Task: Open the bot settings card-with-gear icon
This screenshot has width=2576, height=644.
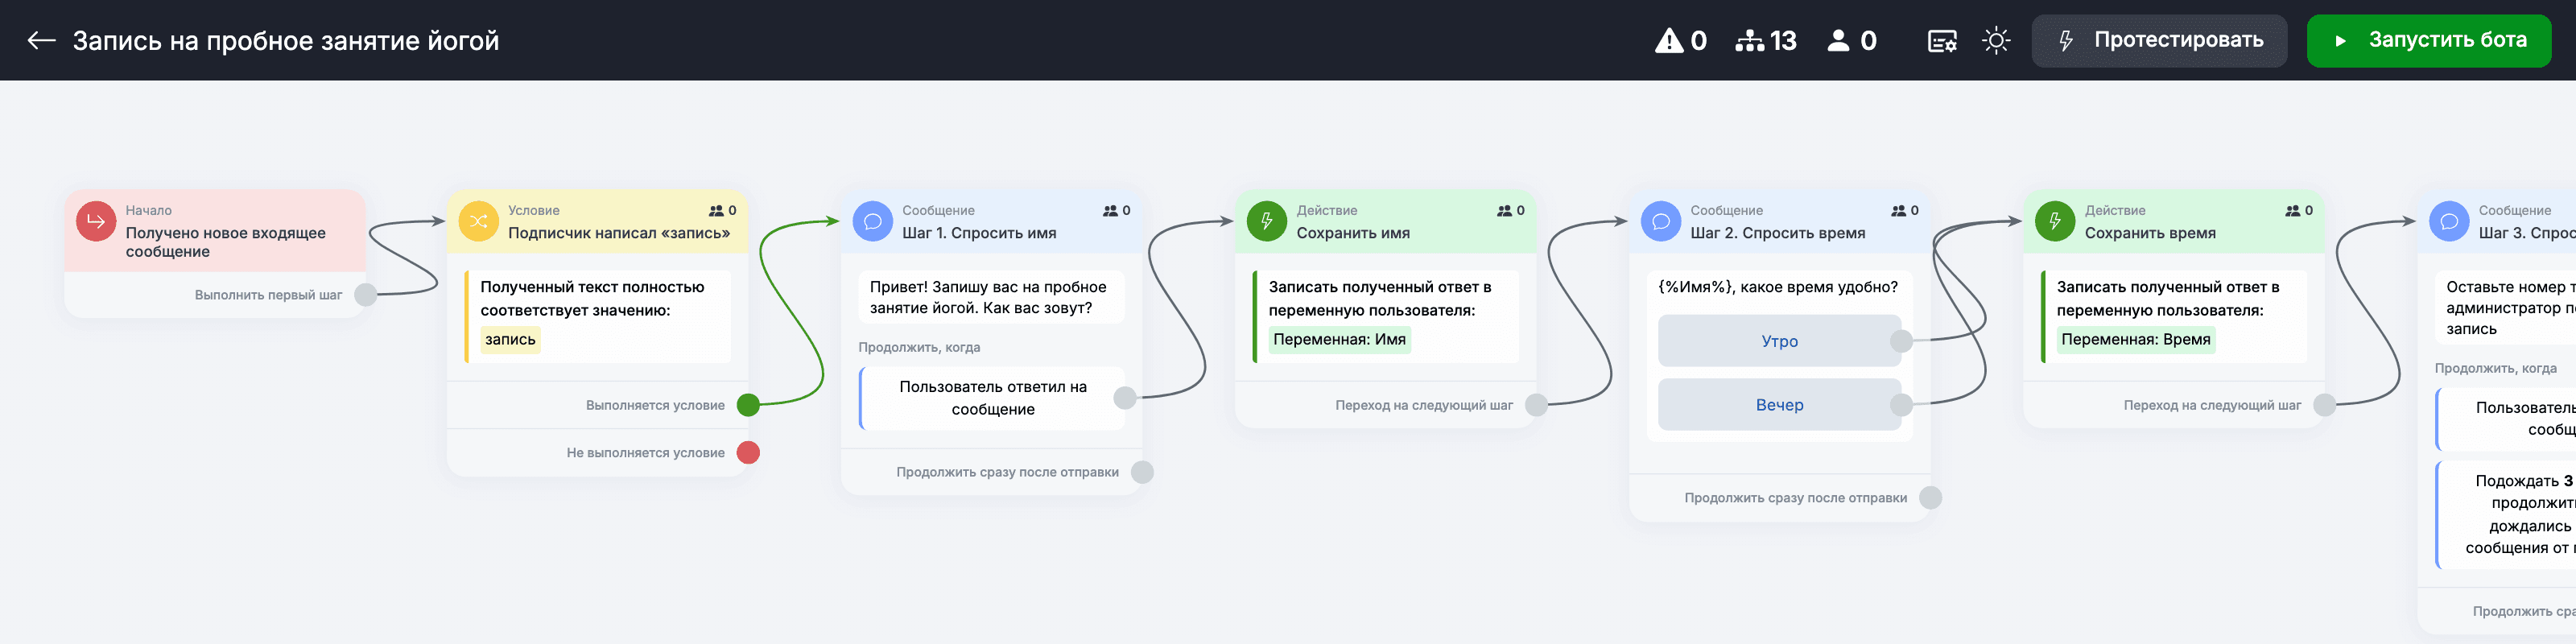Action: (1942, 41)
